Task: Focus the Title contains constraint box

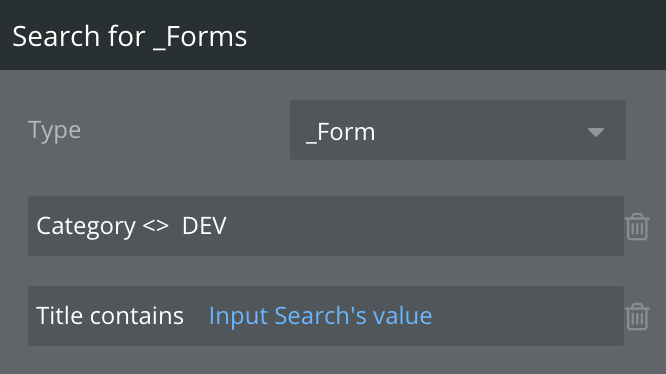Action: point(326,316)
